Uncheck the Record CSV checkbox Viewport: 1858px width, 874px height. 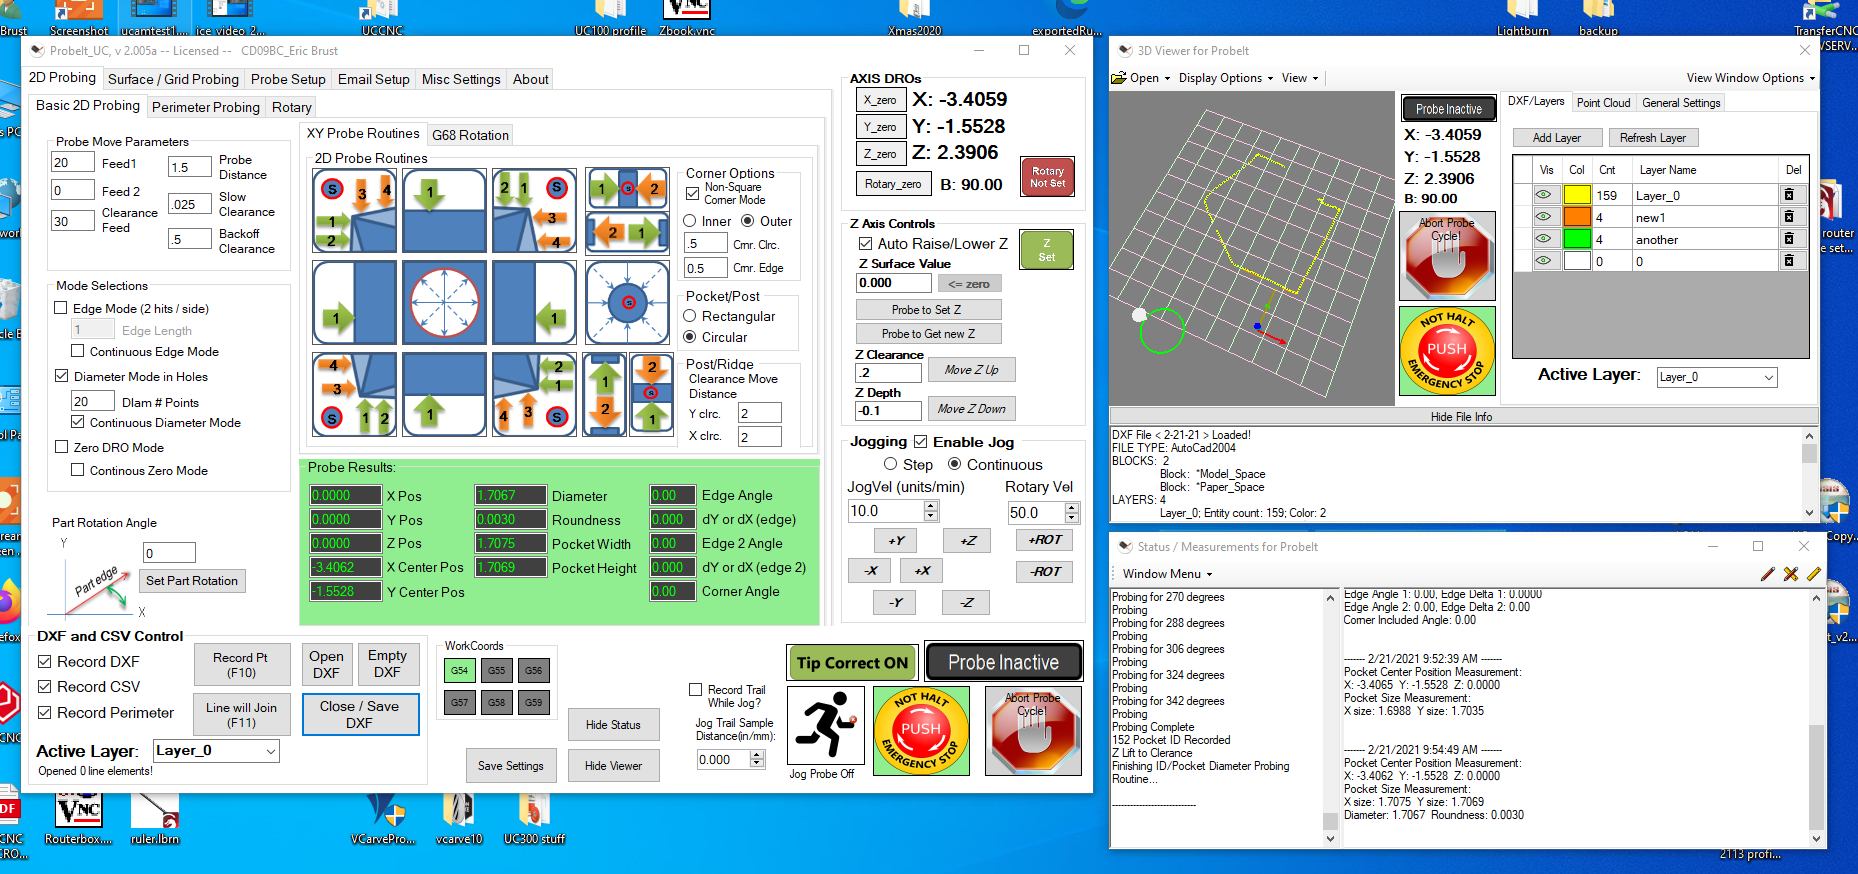pos(45,686)
